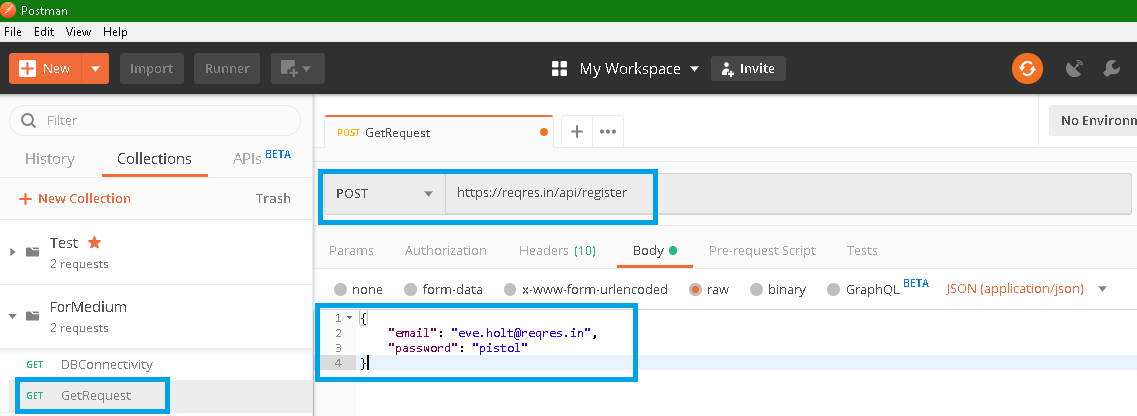Click the new window icon button

(x=297, y=69)
